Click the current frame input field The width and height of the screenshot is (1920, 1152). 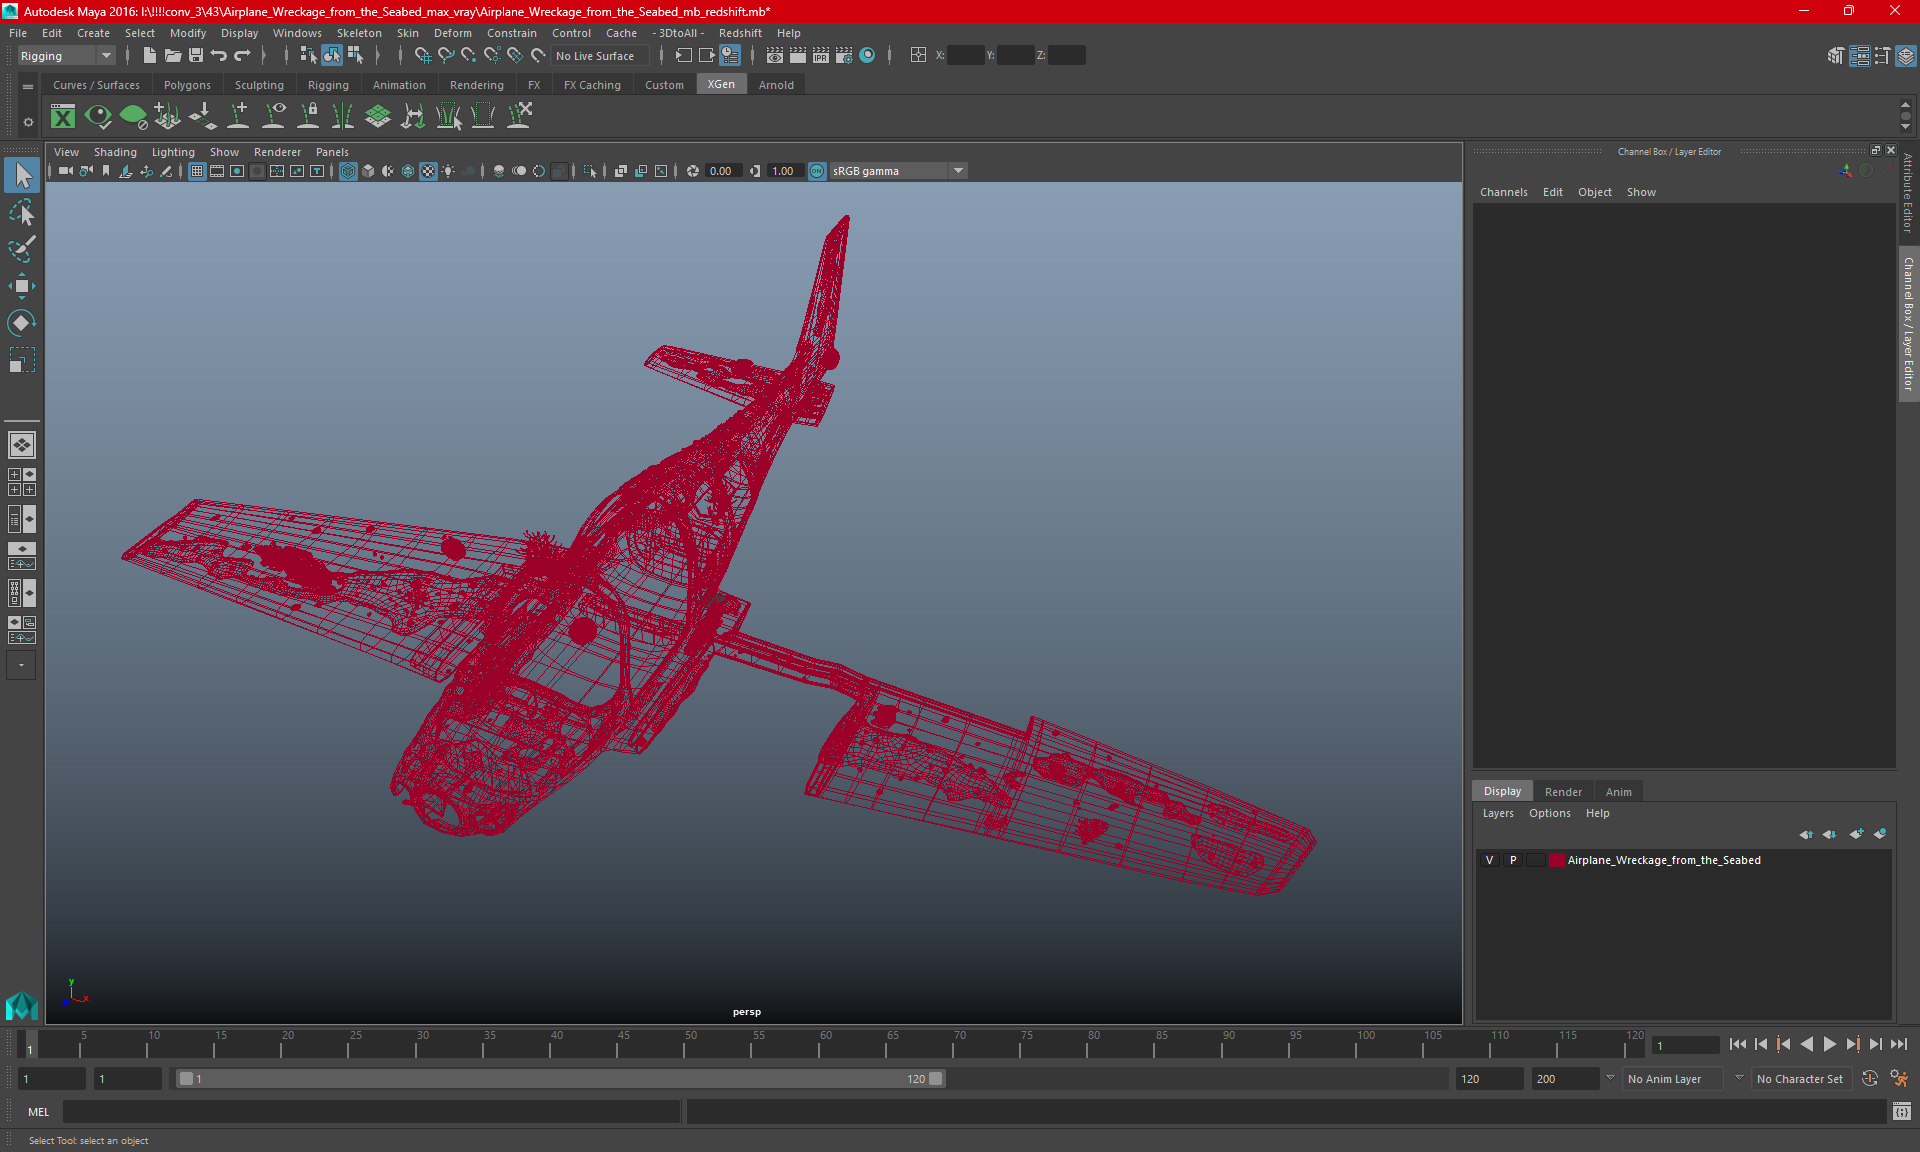[1685, 1045]
